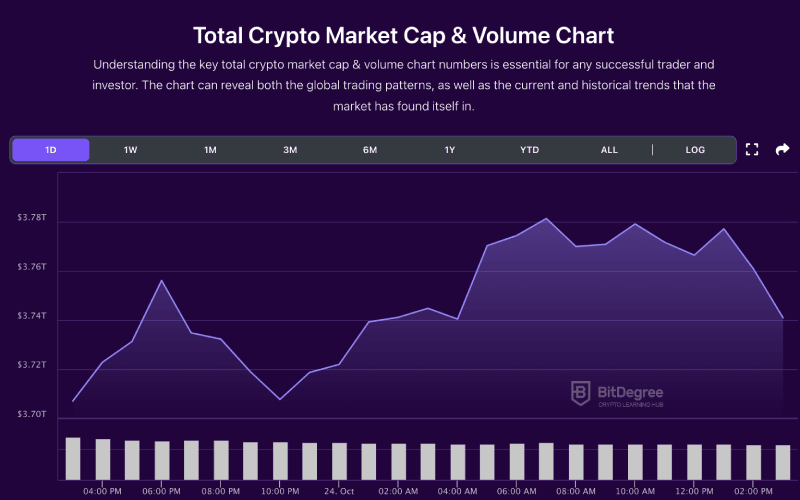The image size is (800, 500).
Task: Click the 06:00 PM time axis label
Action: click(x=161, y=491)
